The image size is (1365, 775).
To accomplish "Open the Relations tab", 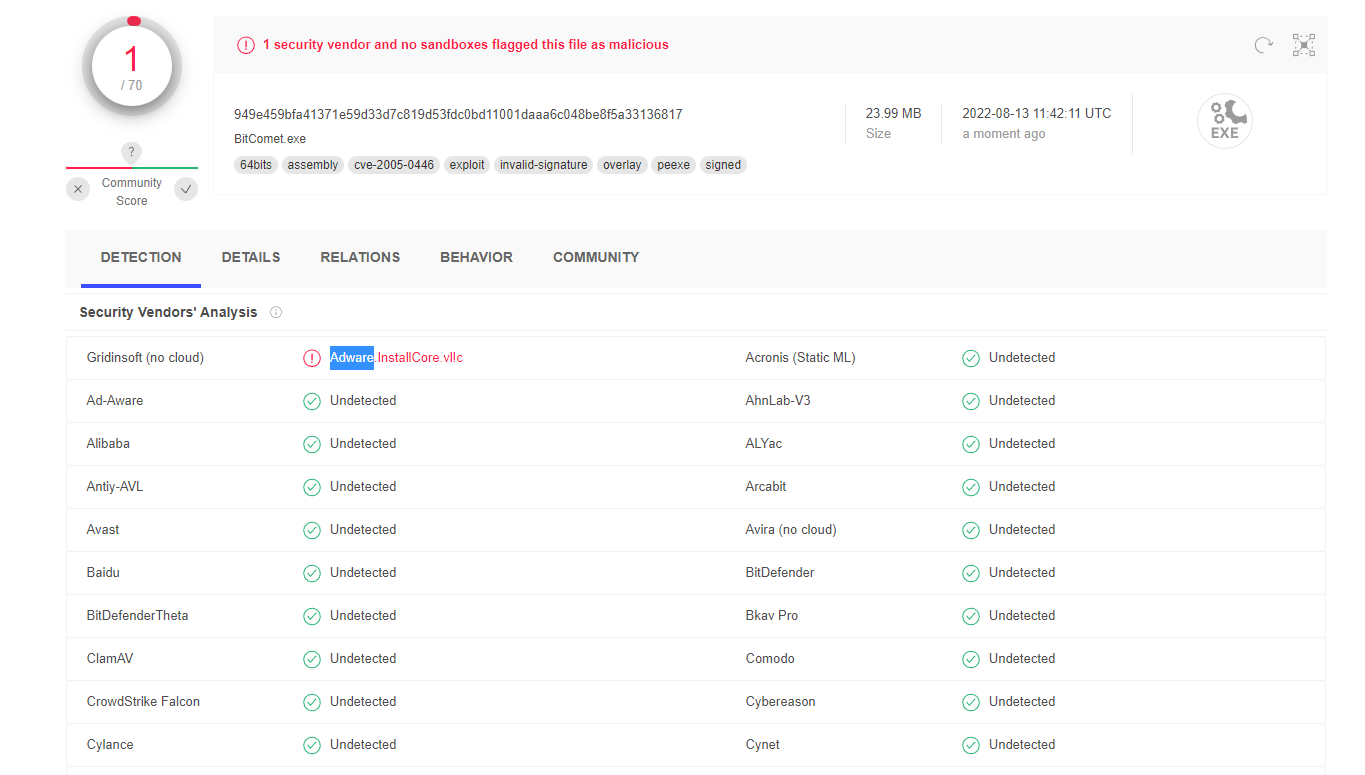I will tap(360, 257).
